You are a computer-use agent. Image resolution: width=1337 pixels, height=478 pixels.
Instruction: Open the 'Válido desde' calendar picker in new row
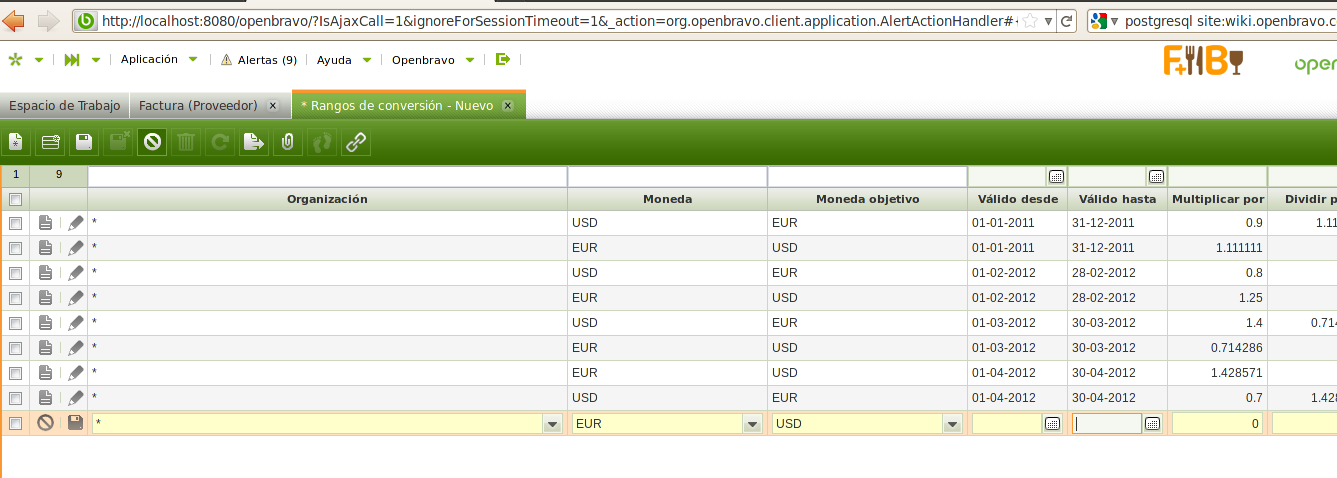pyautogui.click(x=1052, y=424)
